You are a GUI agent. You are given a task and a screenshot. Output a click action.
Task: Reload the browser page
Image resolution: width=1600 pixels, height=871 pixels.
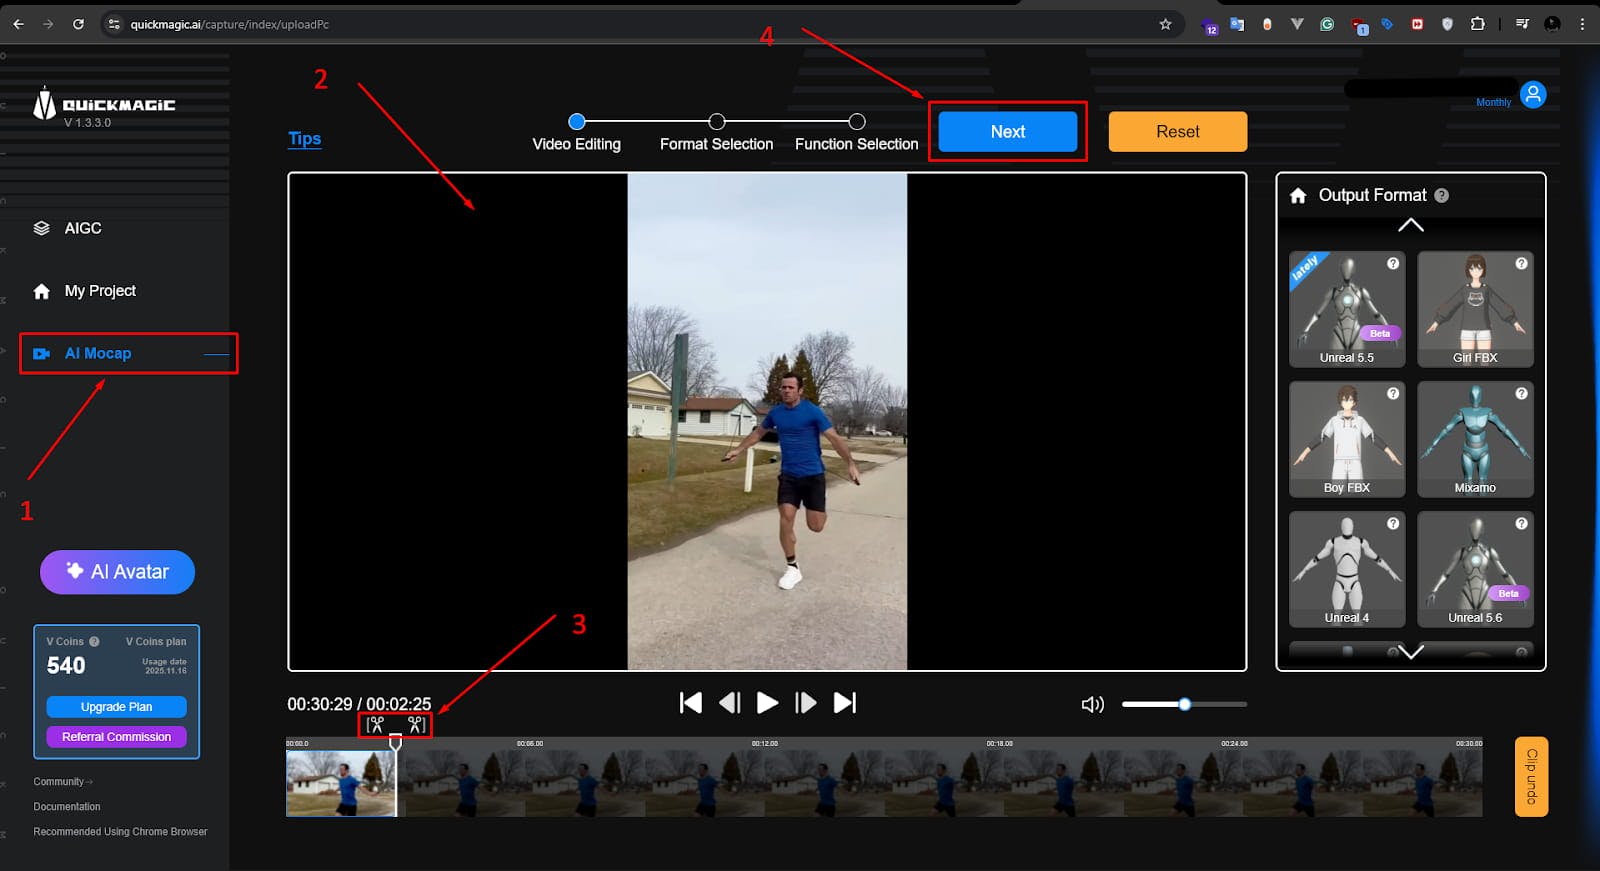[x=78, y=24]
